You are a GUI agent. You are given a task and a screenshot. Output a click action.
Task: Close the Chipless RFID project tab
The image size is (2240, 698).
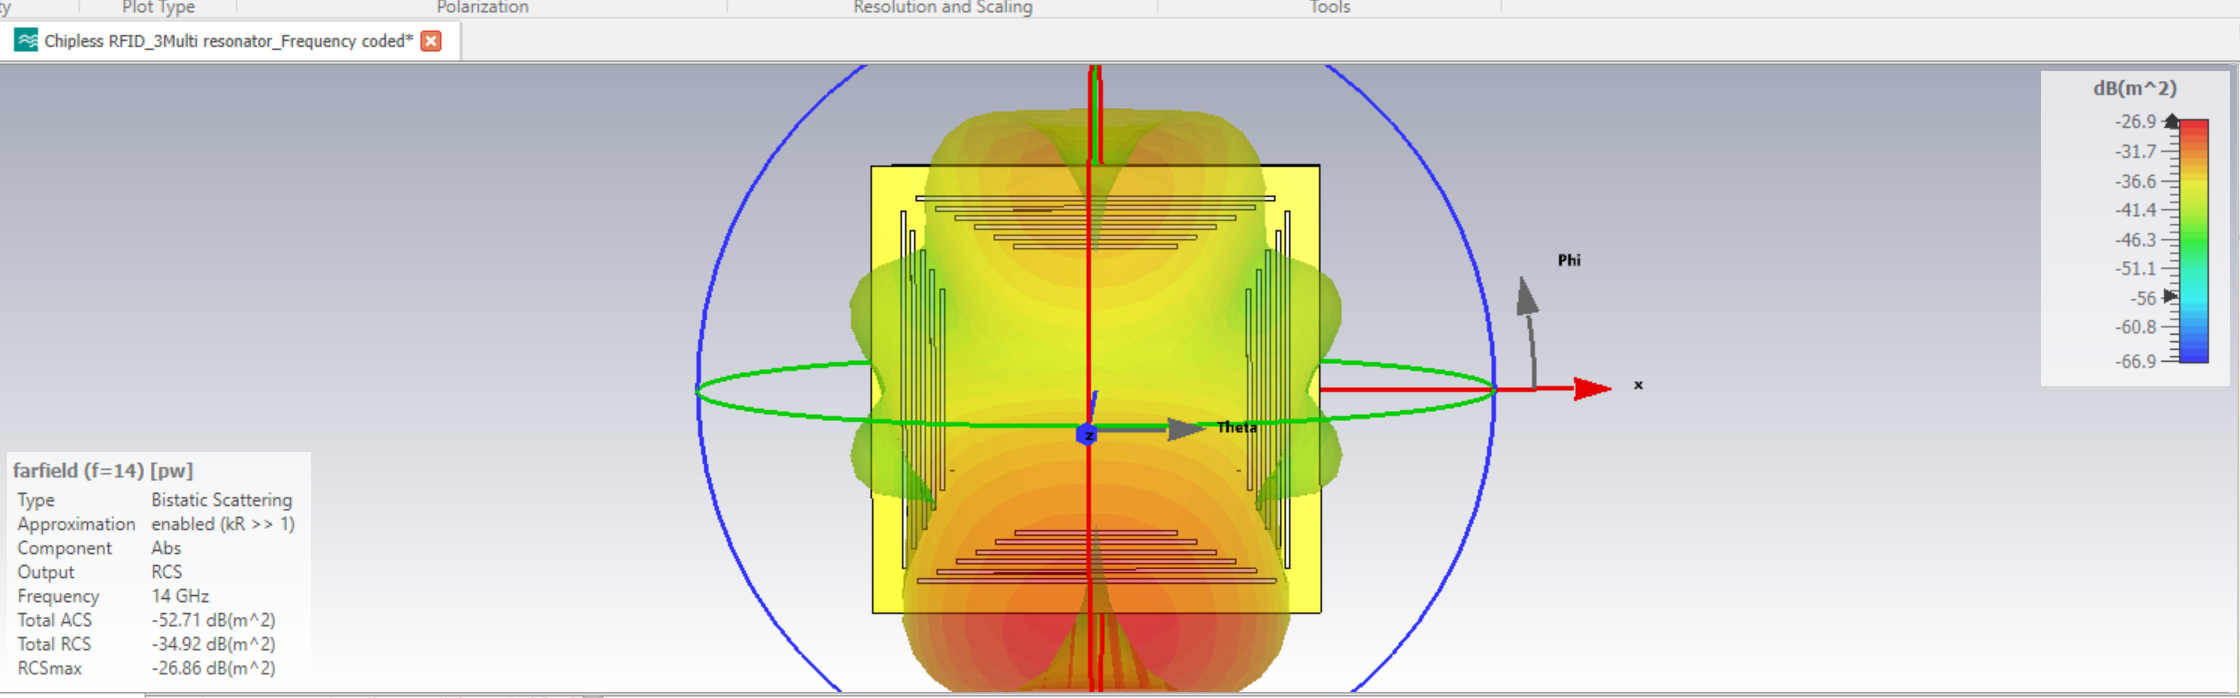[431, 41]
